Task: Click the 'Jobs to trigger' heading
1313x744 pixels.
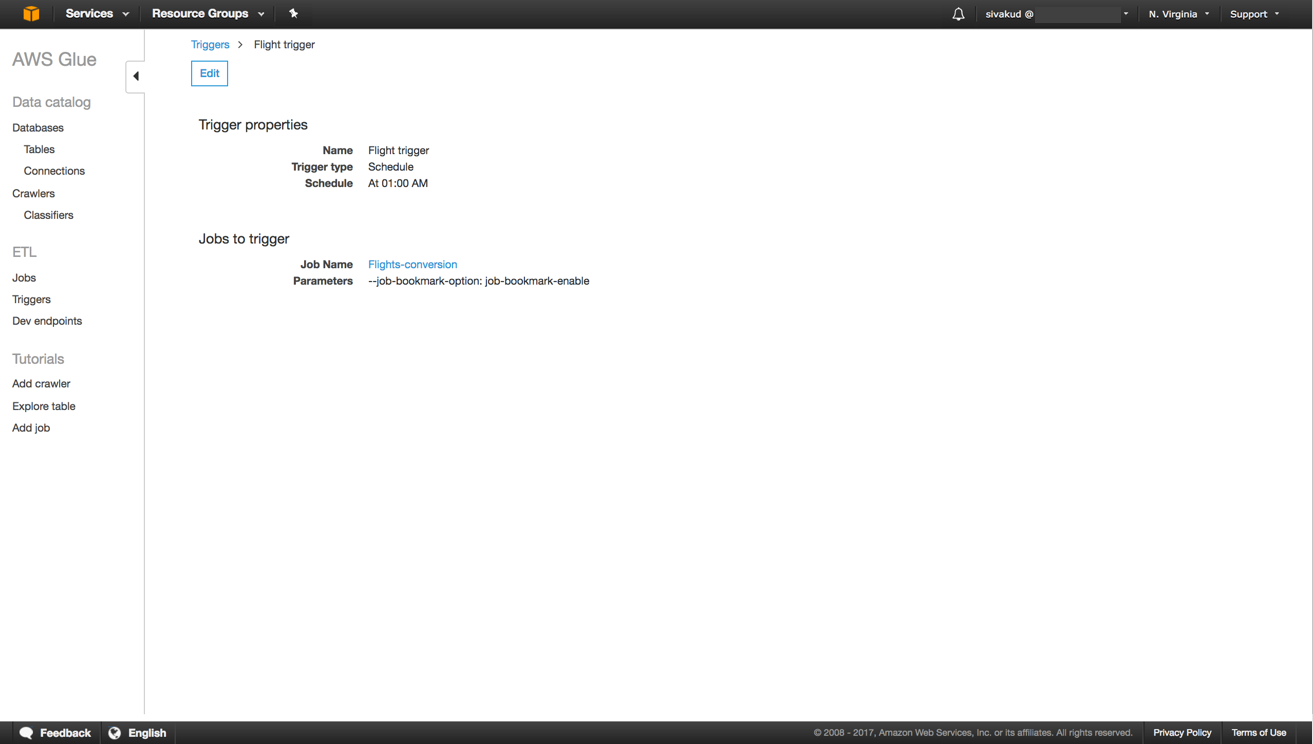Action: [x=244, y=239]
